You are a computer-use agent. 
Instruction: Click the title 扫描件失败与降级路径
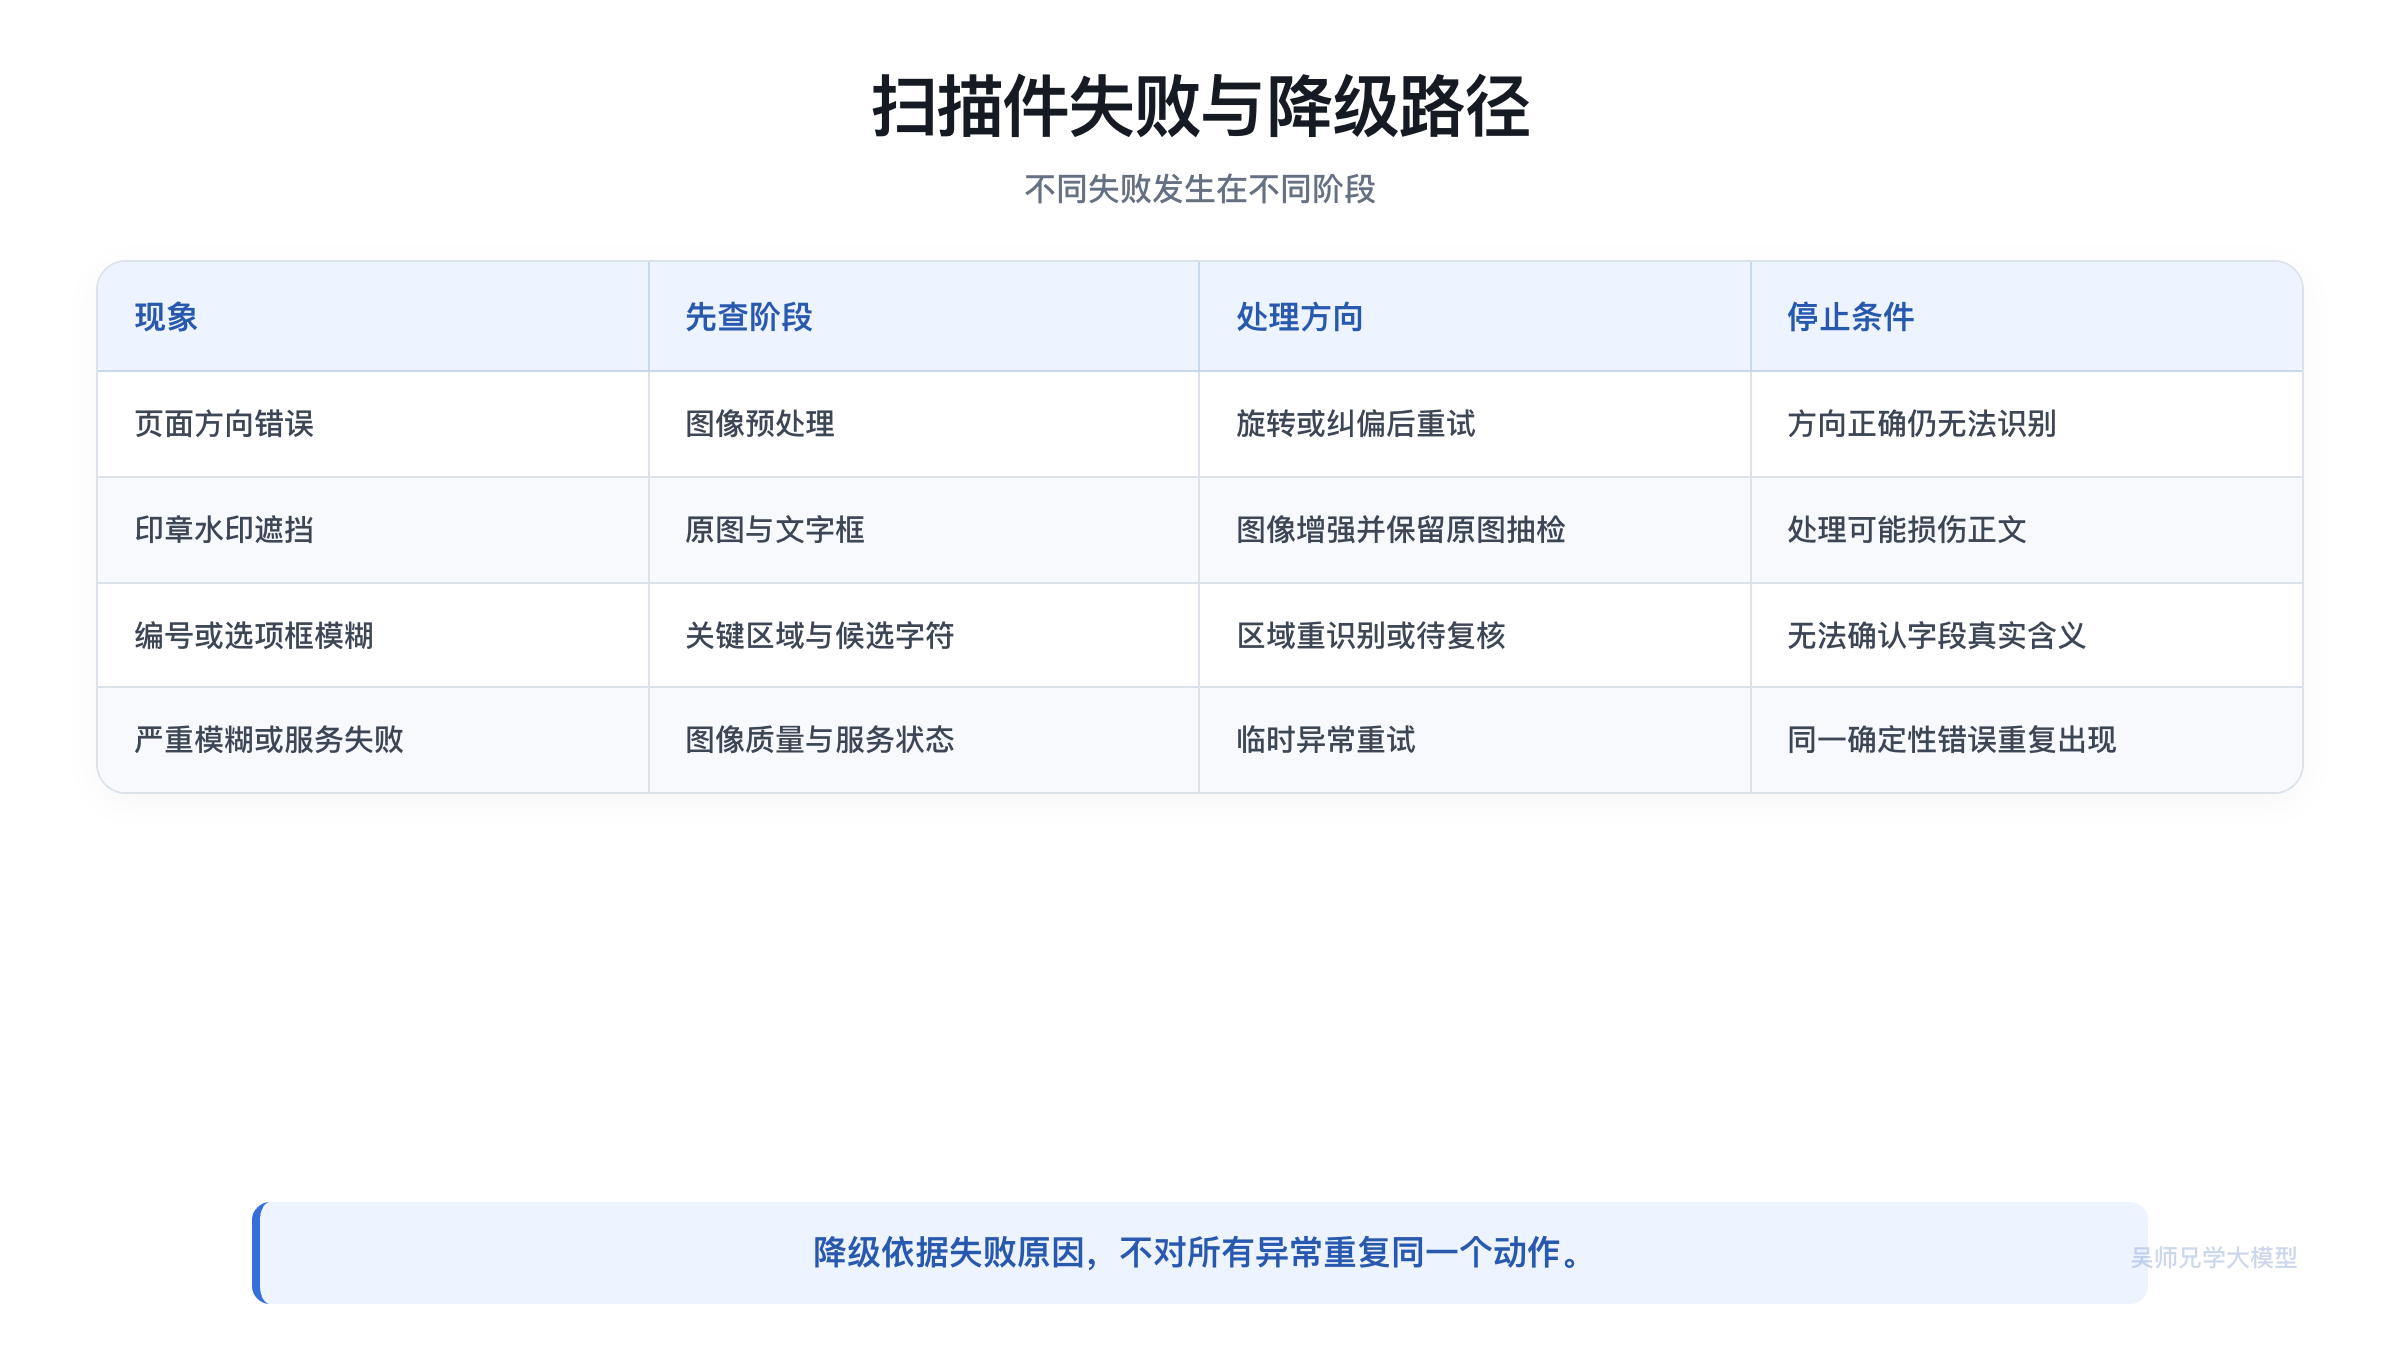1200,106
